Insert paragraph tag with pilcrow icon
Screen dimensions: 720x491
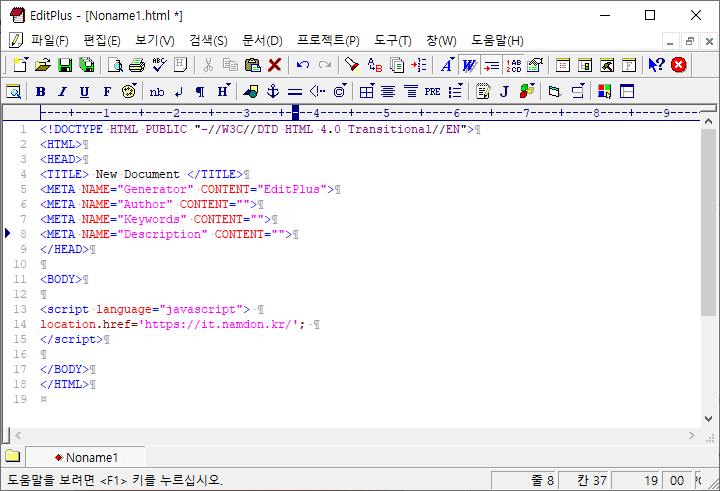click(x=200, y=92)
